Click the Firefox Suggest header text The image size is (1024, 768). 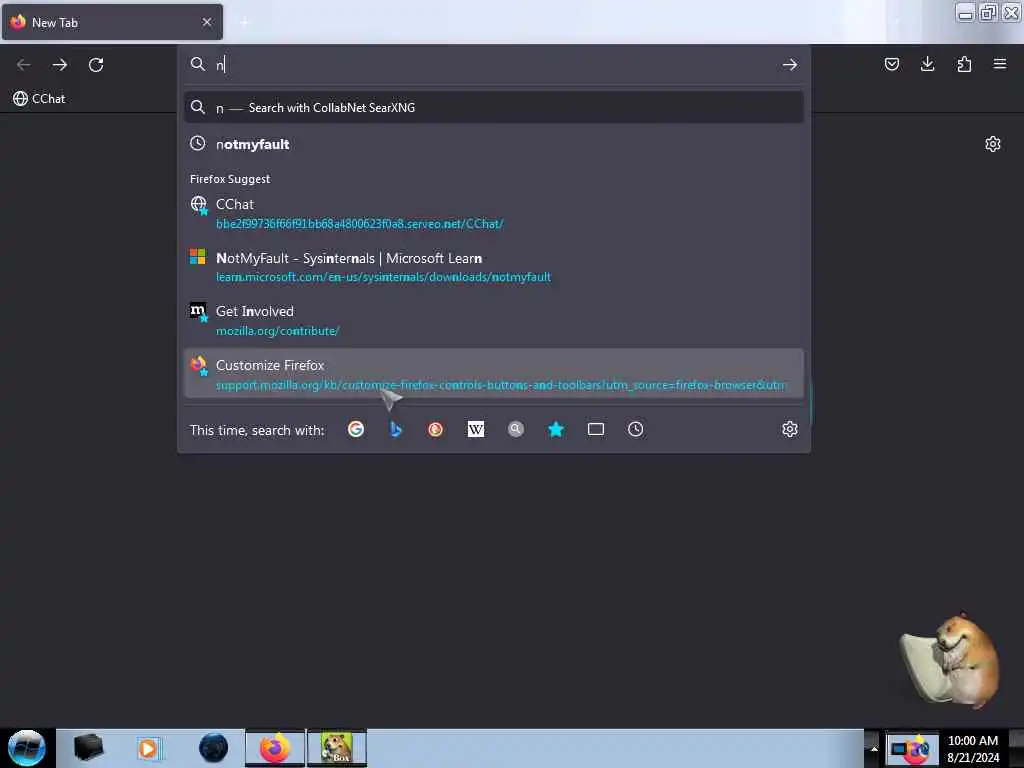coord(230,179)
